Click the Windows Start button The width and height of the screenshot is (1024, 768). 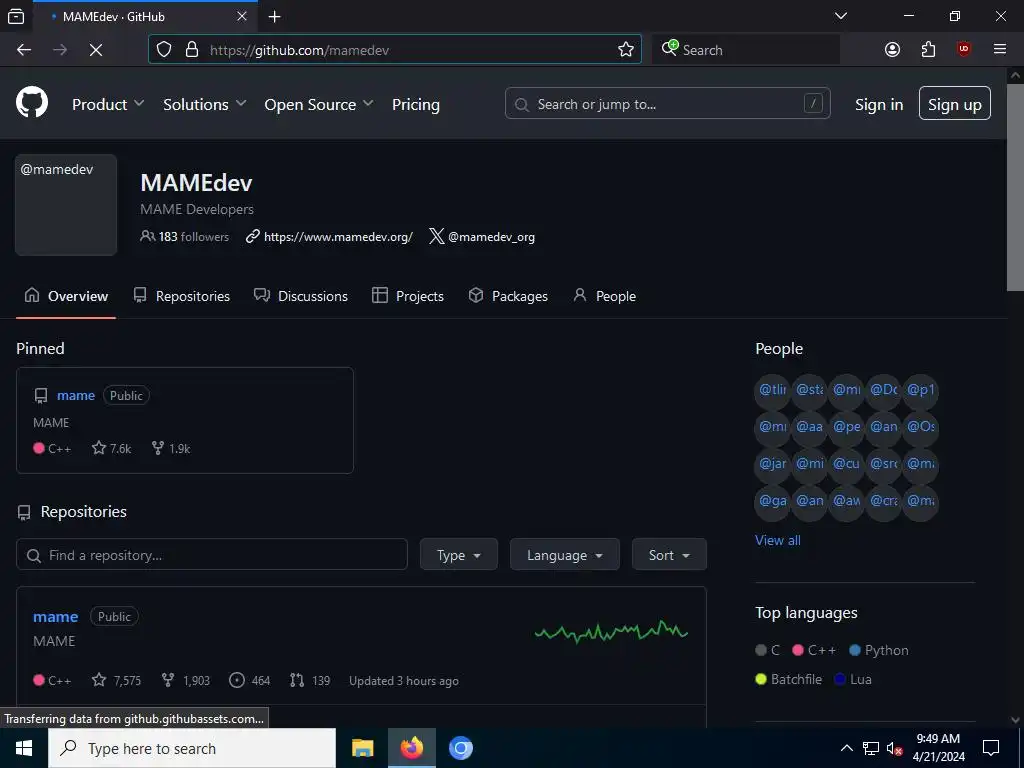tap(24, 748)
